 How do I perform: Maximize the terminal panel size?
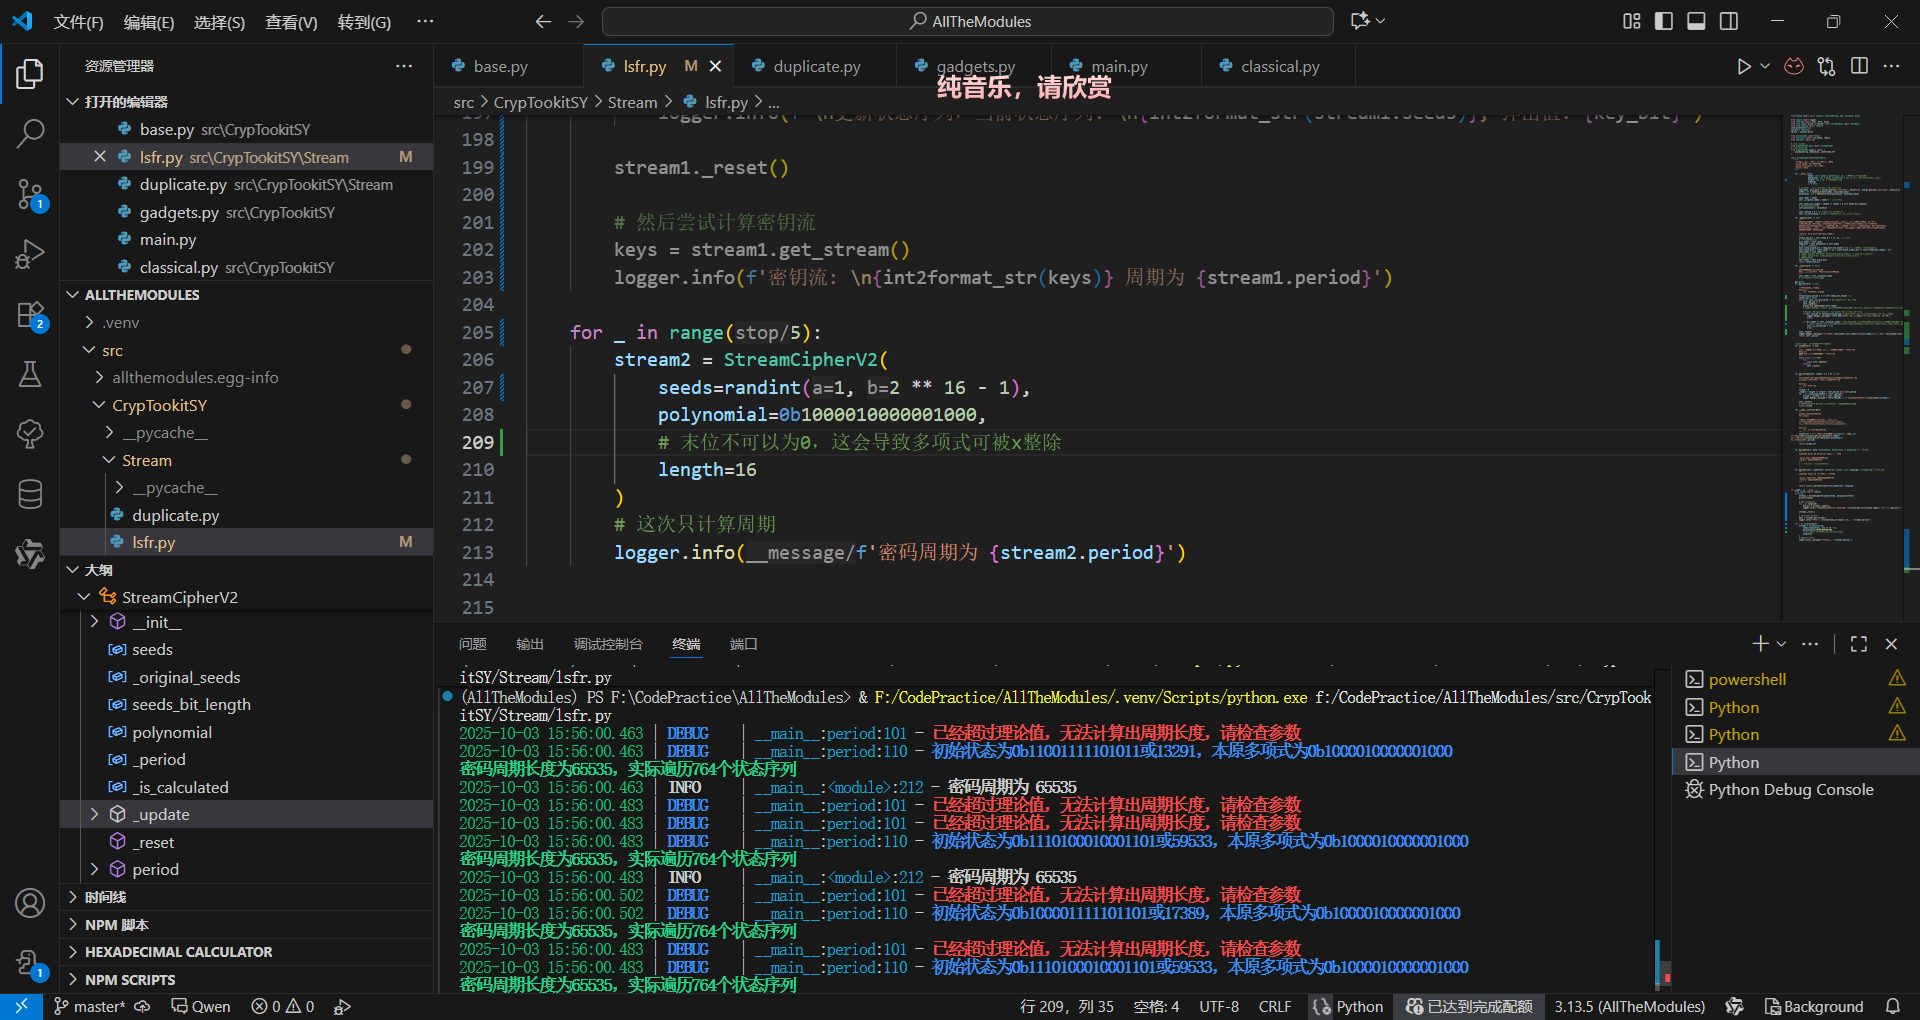1859,644
